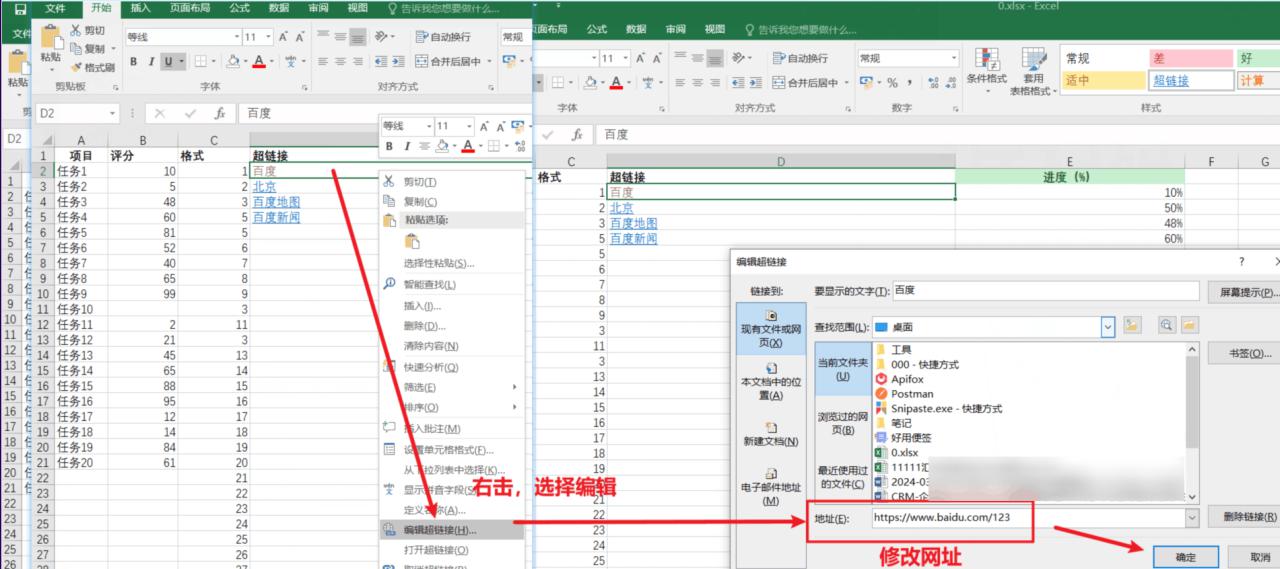Click 确定 button in hyperlink dialog
The height and width of the screenshot is (569, 1280).
[1185, 557]
